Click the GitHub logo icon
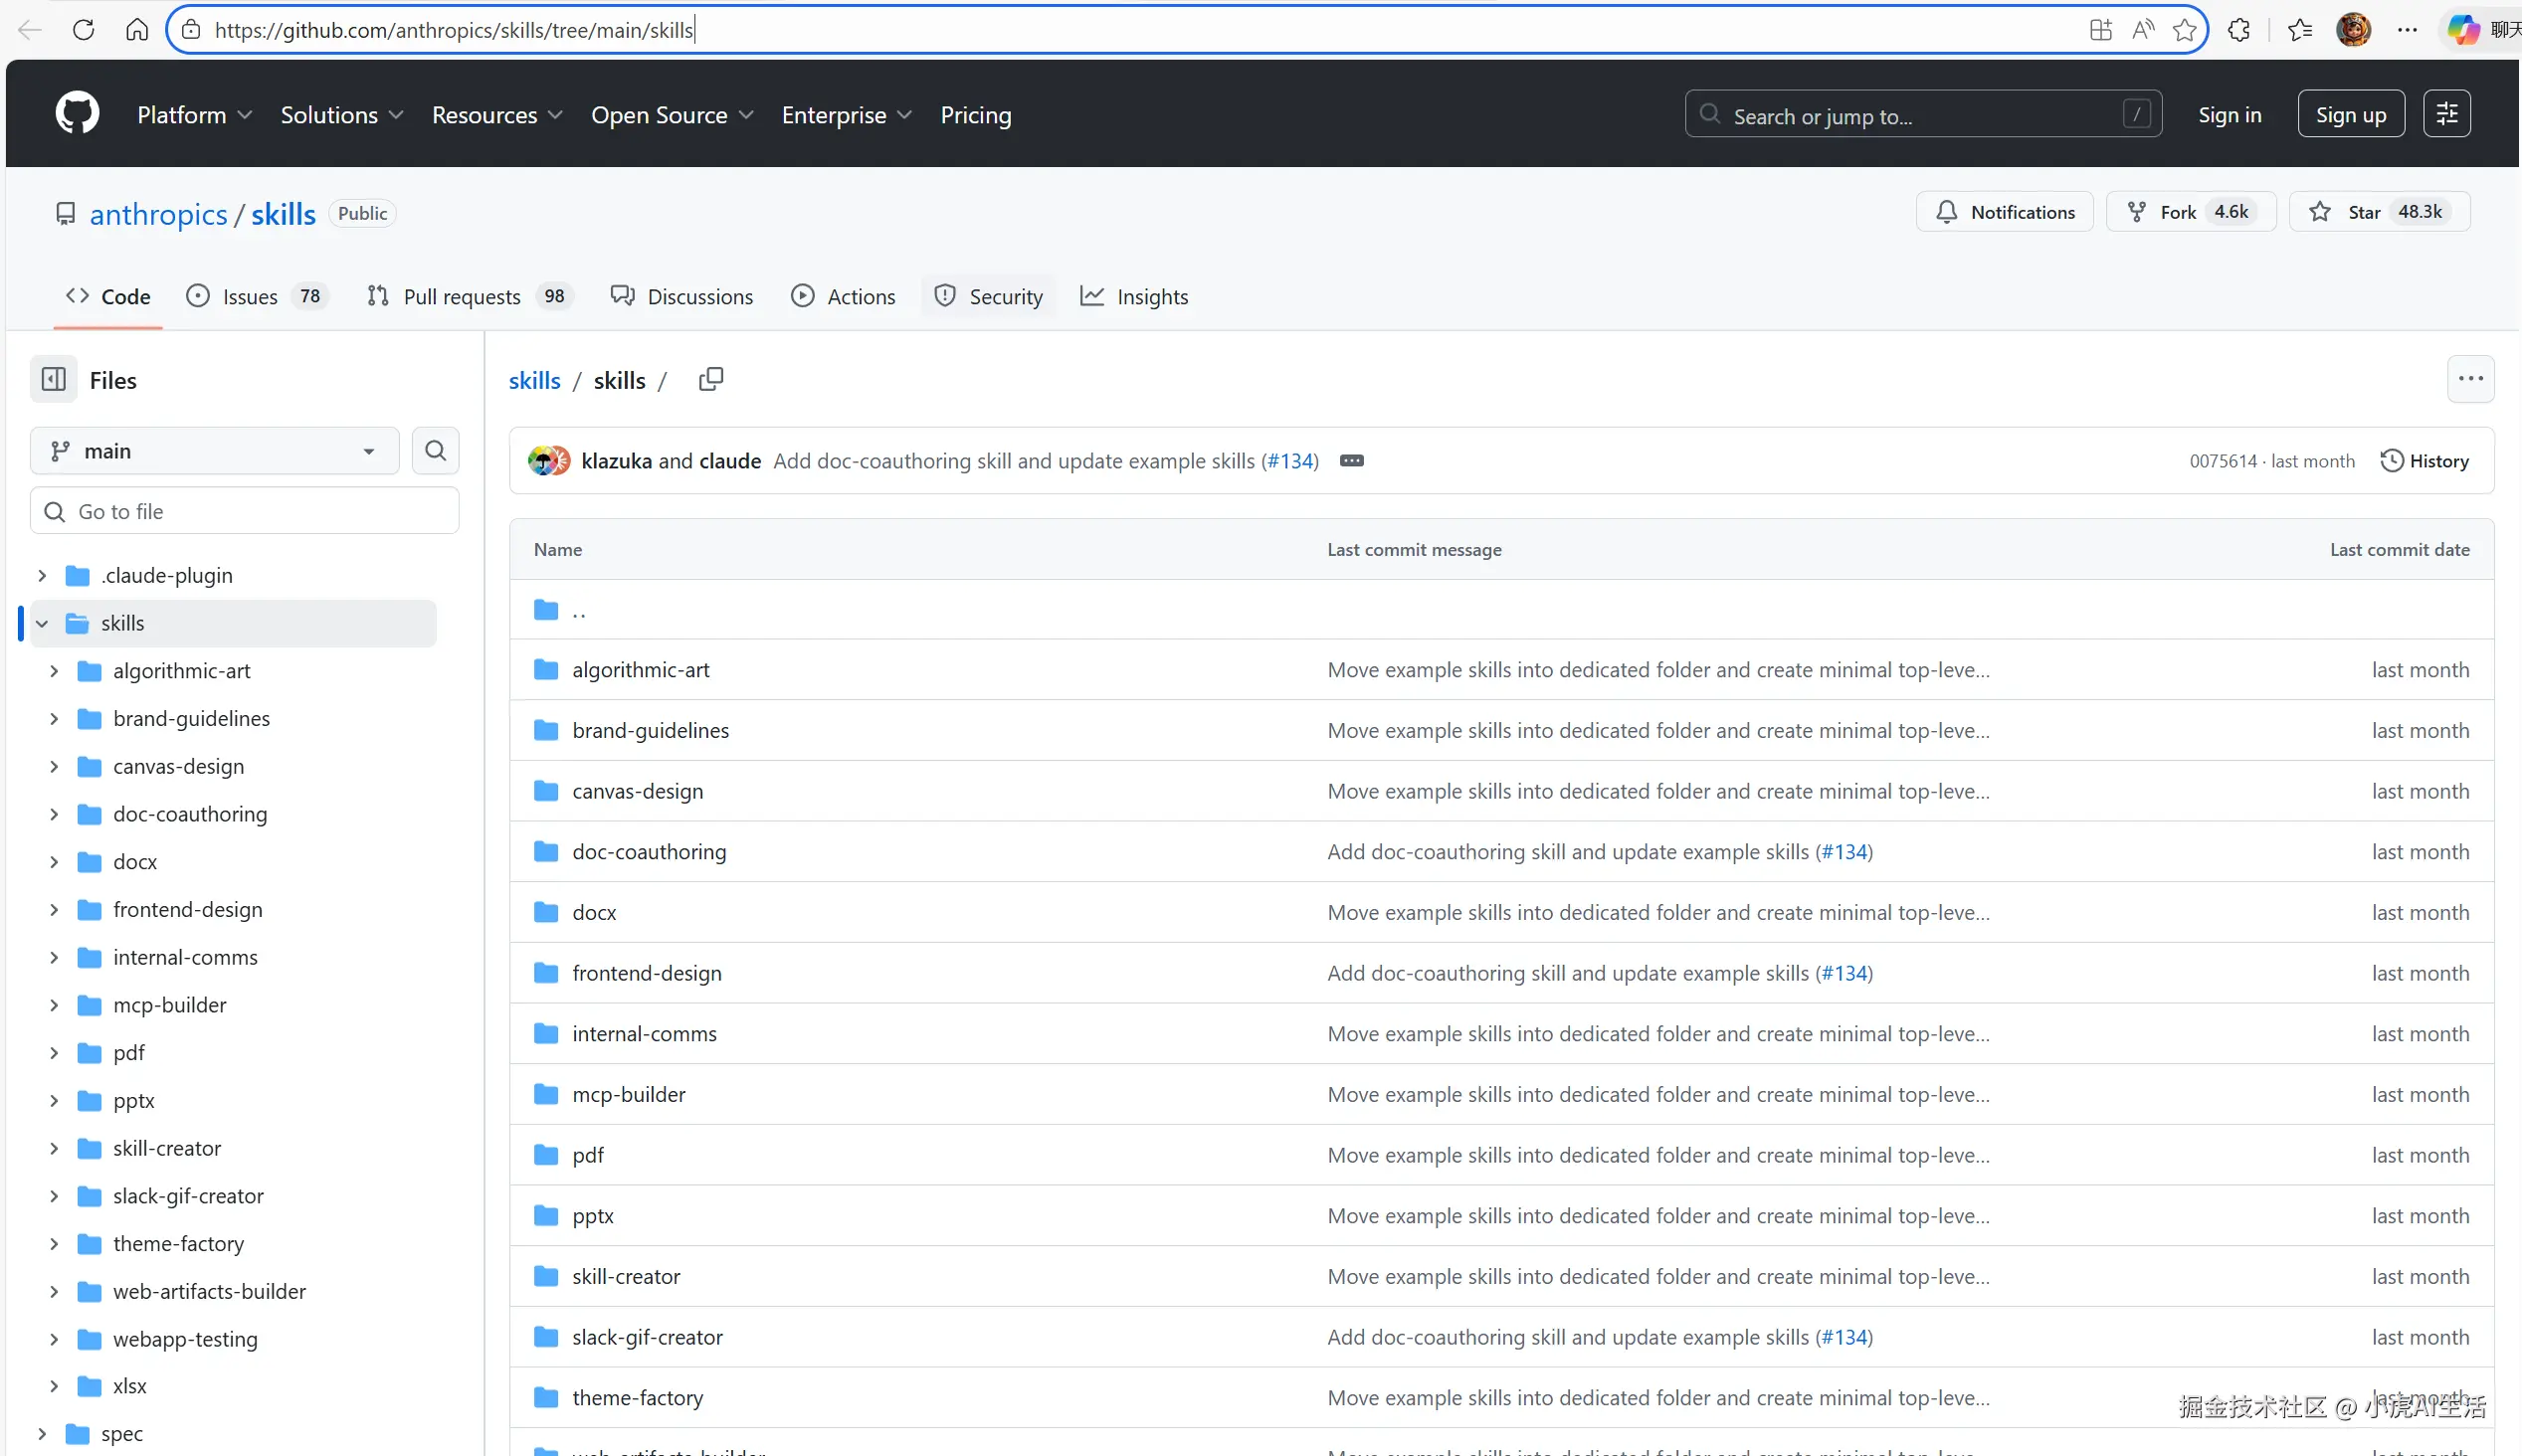 tap(77, 114)
